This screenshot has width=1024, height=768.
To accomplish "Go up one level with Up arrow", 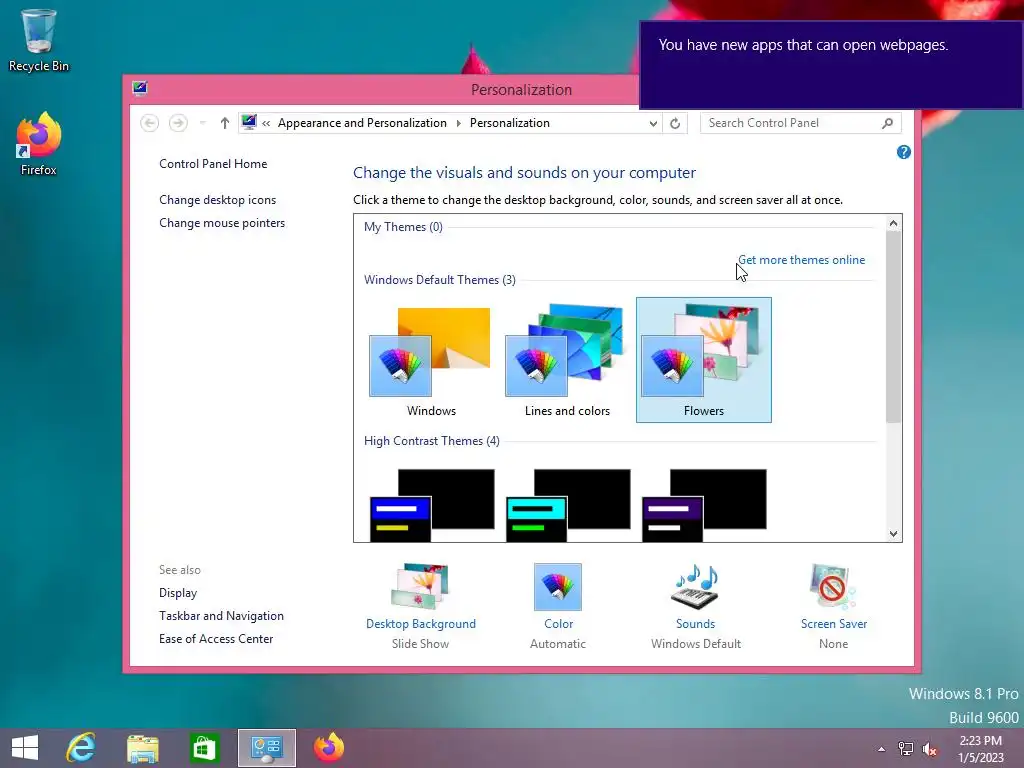I will [x=225, y=123].
